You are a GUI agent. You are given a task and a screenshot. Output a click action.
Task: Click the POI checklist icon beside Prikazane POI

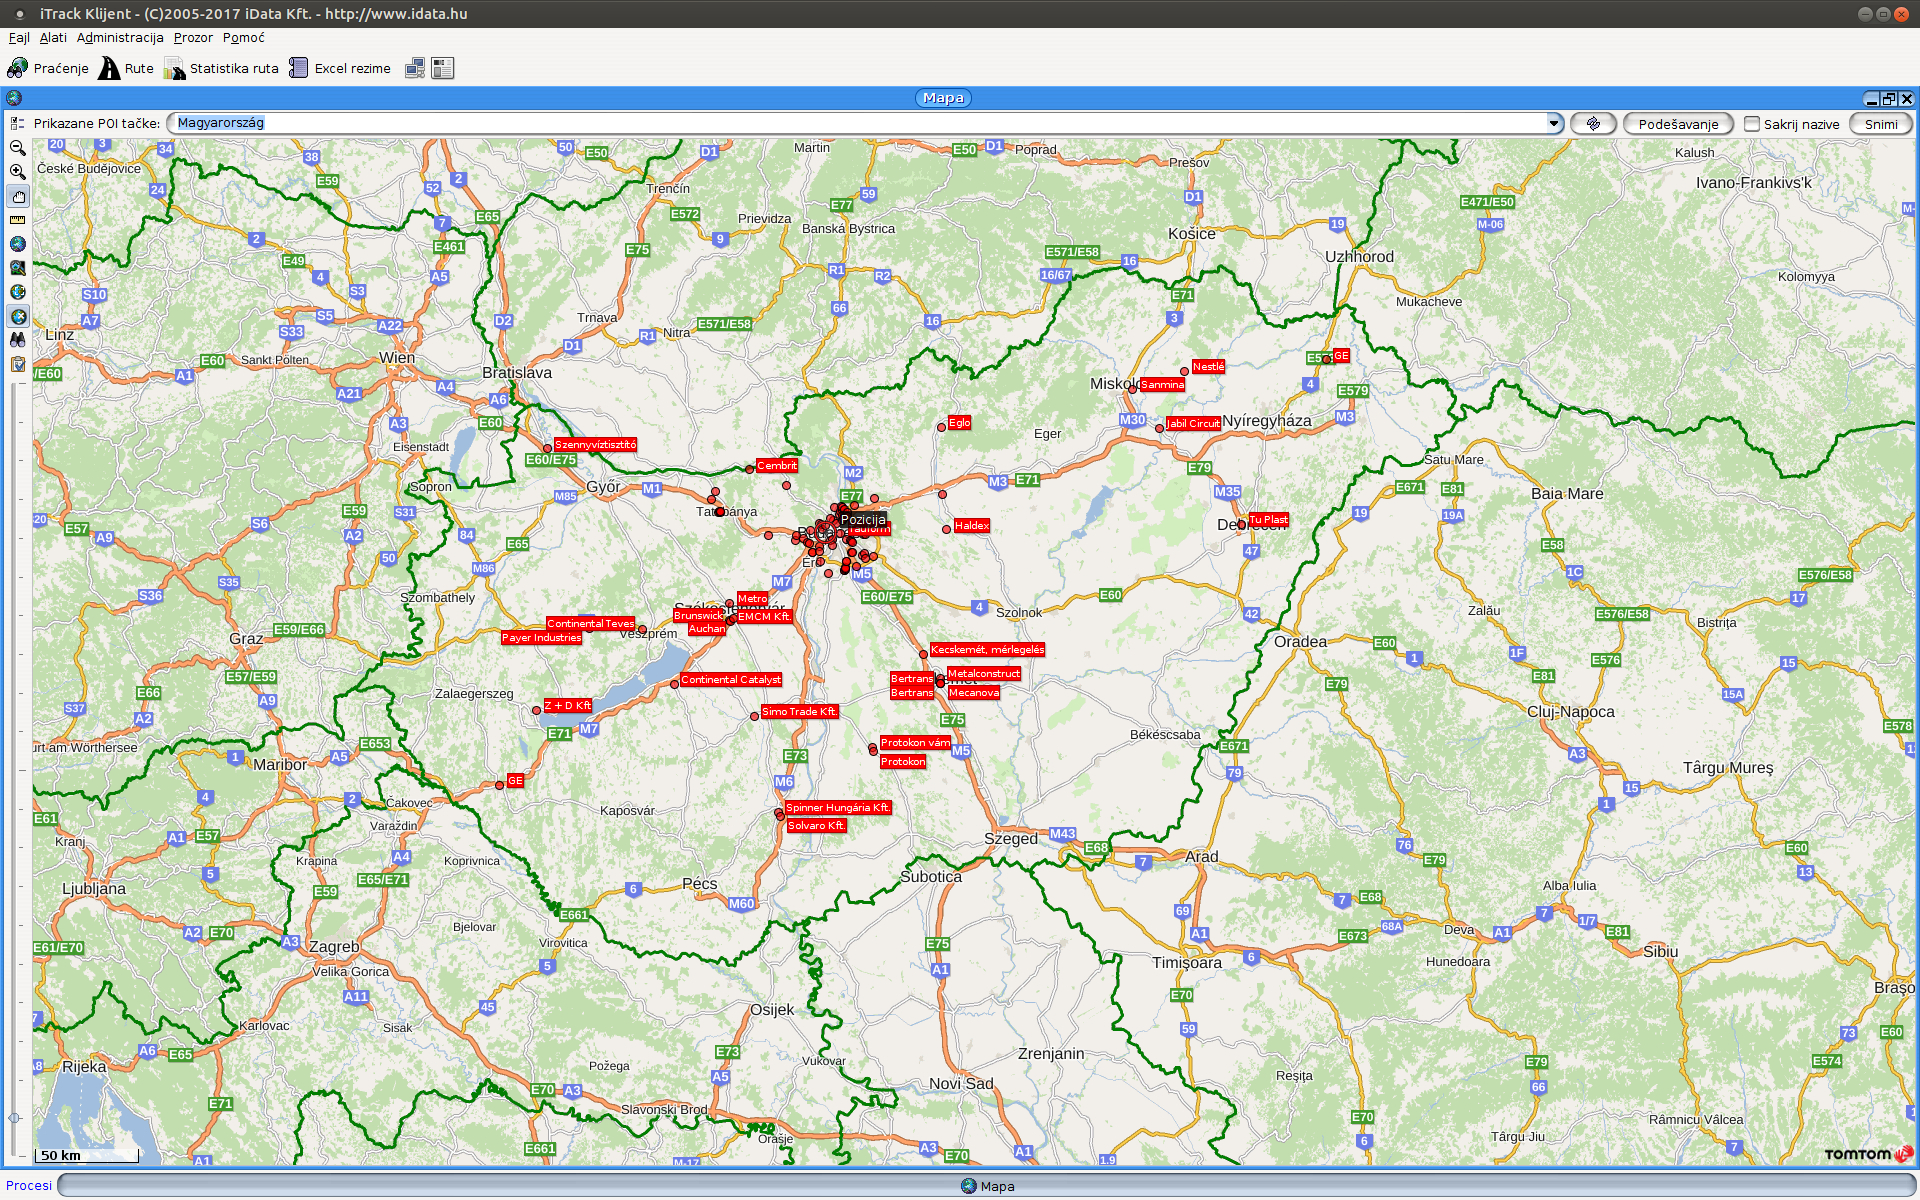pyautogui.click(x=17, y=123)
